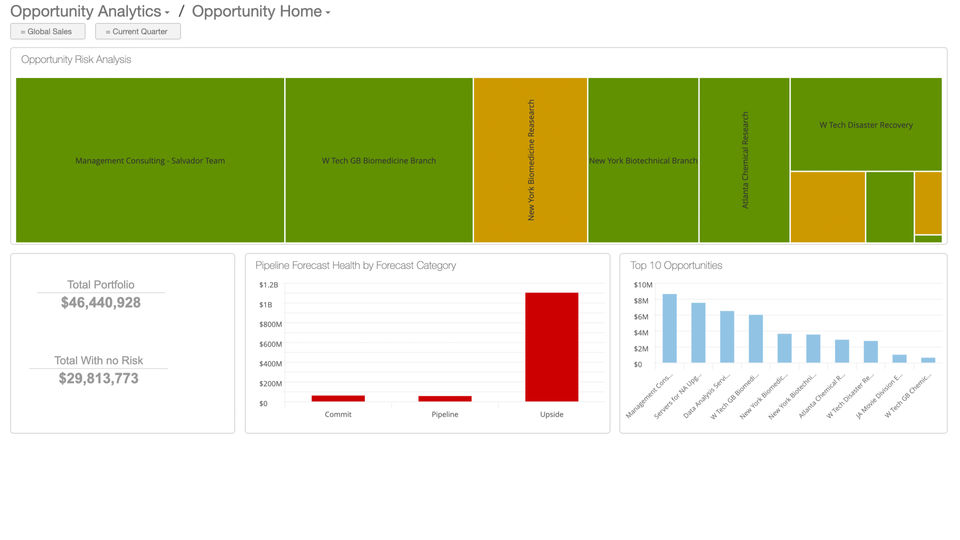Click the Total Portfolio label
The image size is (960, 540).
[x=101, y=285]
